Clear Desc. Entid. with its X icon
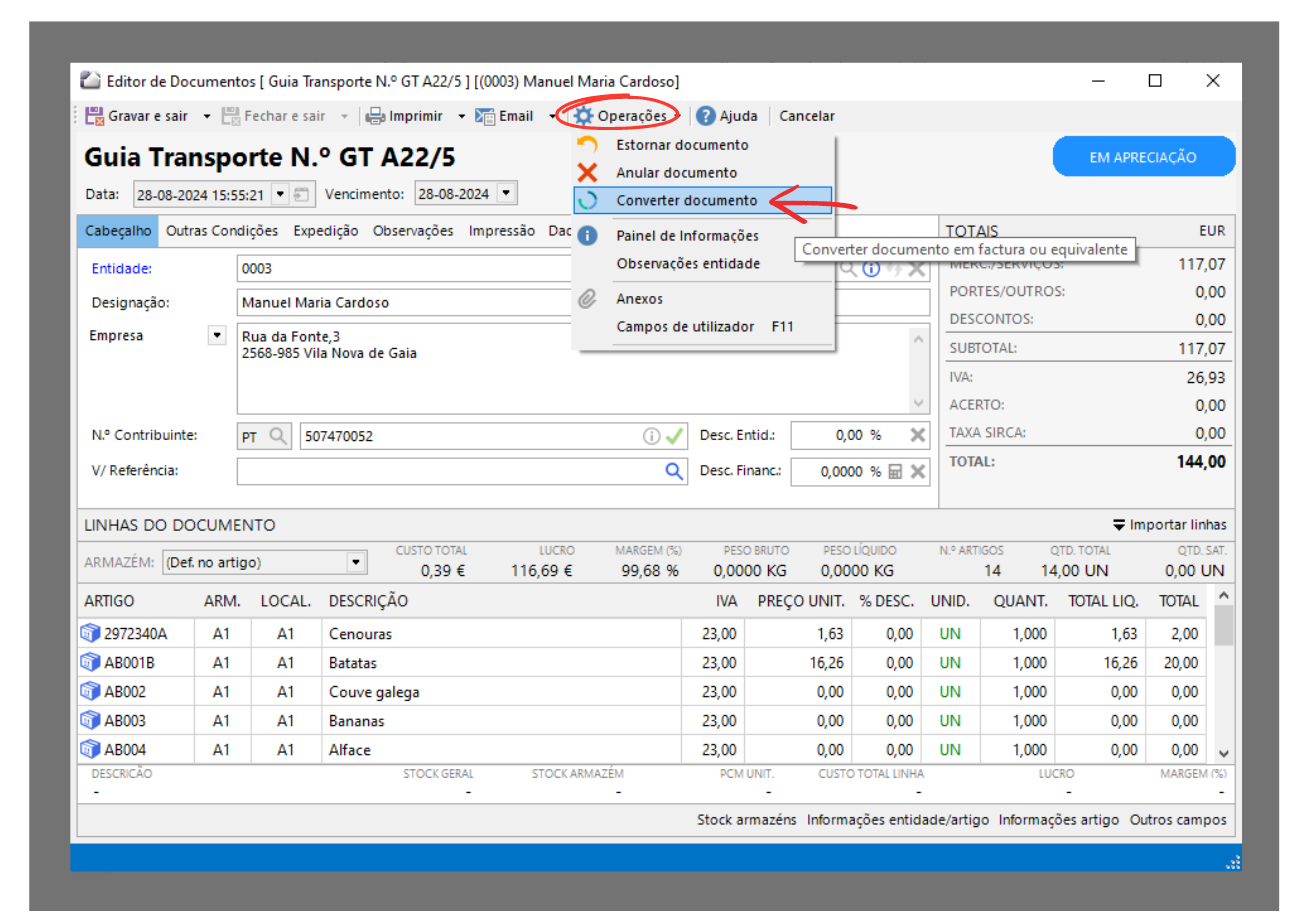 click(917, 435)
